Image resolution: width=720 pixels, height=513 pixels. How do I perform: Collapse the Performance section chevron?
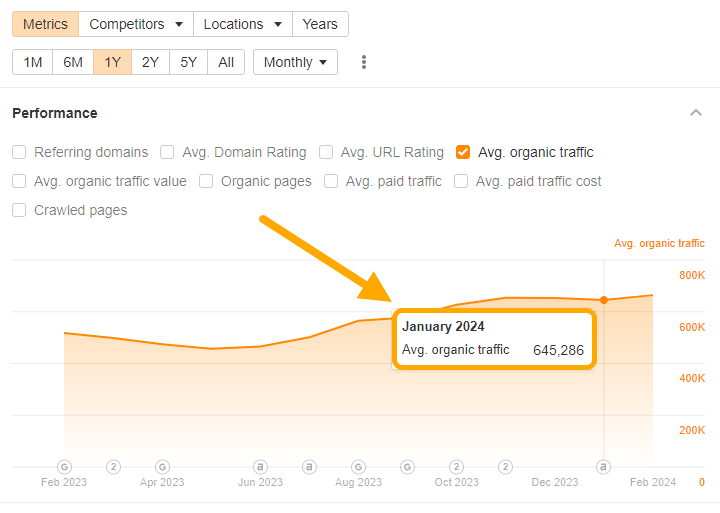(696, 113)
